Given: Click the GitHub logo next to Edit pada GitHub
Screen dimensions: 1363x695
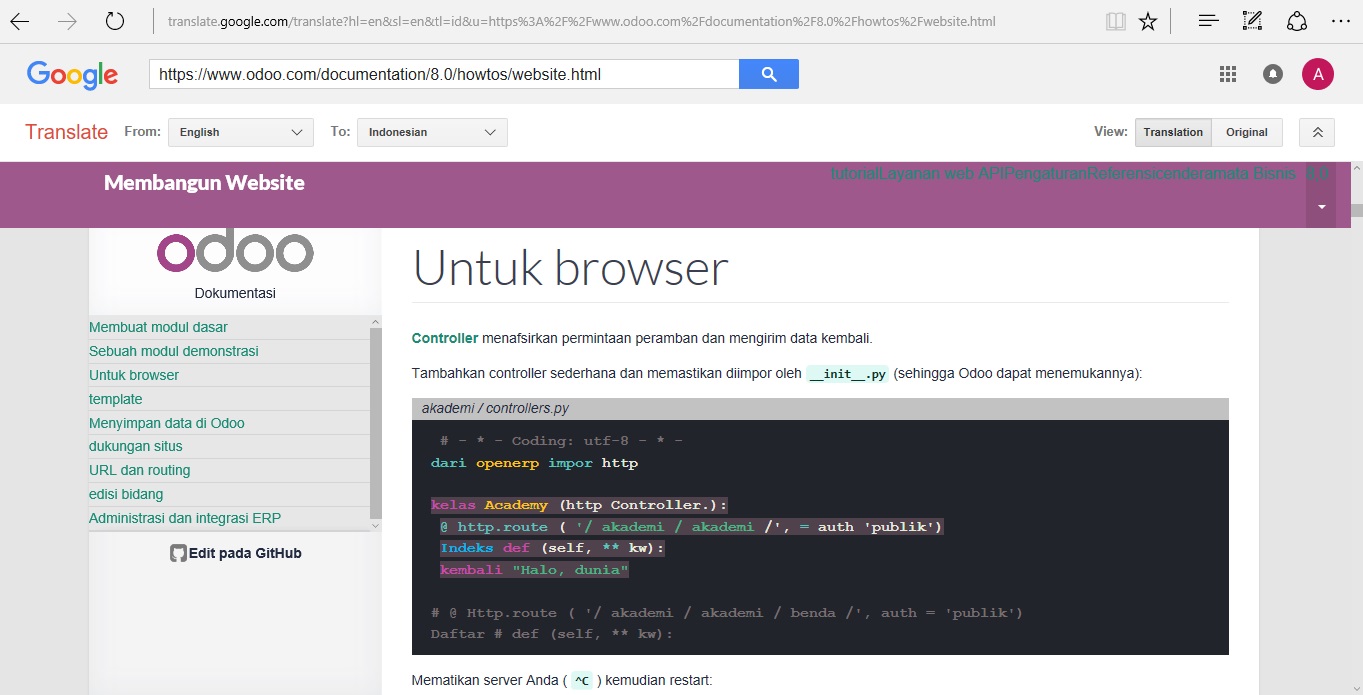Looking at the screenshot, I should [177, 552].
